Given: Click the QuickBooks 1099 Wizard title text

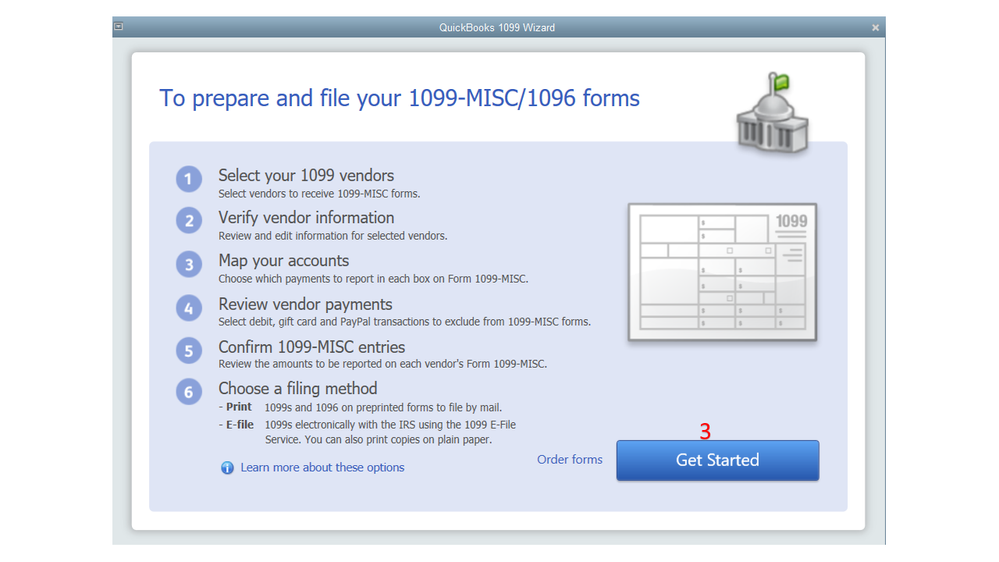Looking at the screenshot, I should (497, 27).
